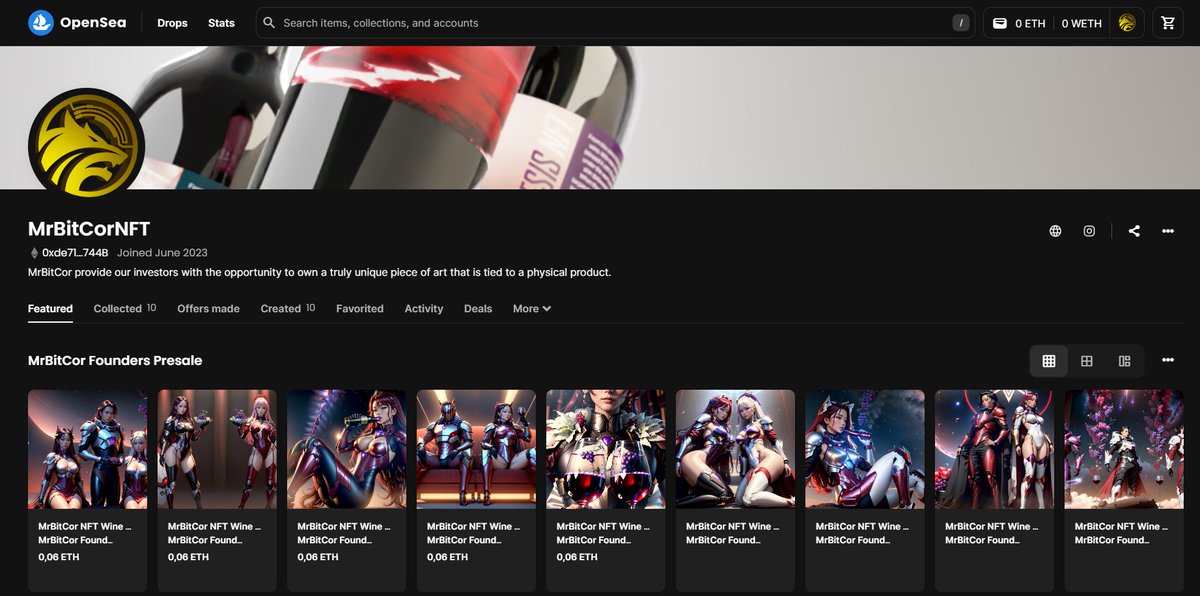1200x596 pixels.
Task: Click the wine bottle banner image
Action: point(600,117)
